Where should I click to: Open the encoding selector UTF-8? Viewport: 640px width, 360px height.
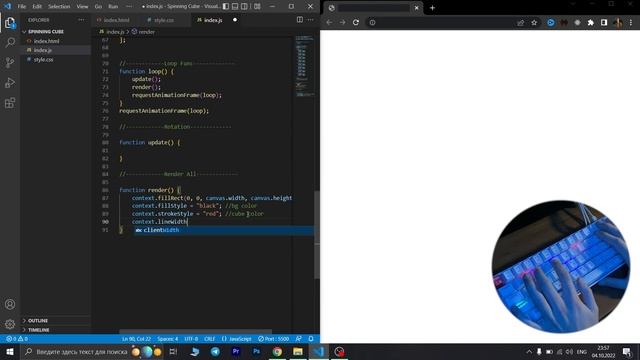[191, 339]
